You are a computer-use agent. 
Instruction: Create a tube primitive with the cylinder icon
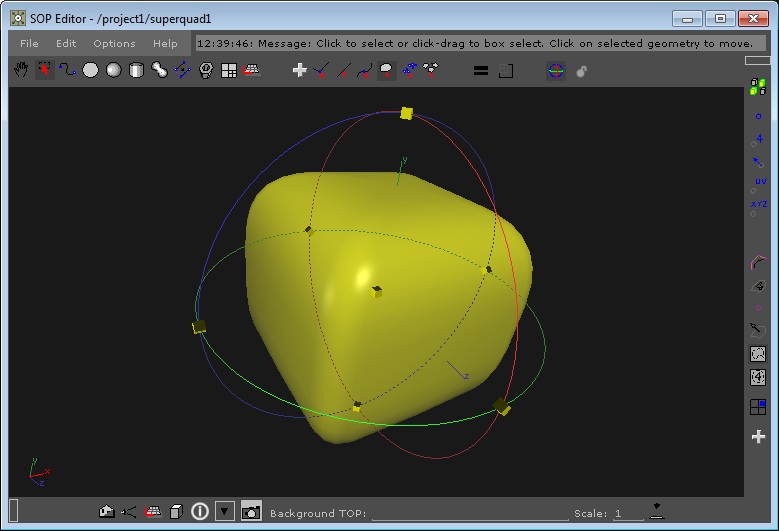tap(136, 70)
